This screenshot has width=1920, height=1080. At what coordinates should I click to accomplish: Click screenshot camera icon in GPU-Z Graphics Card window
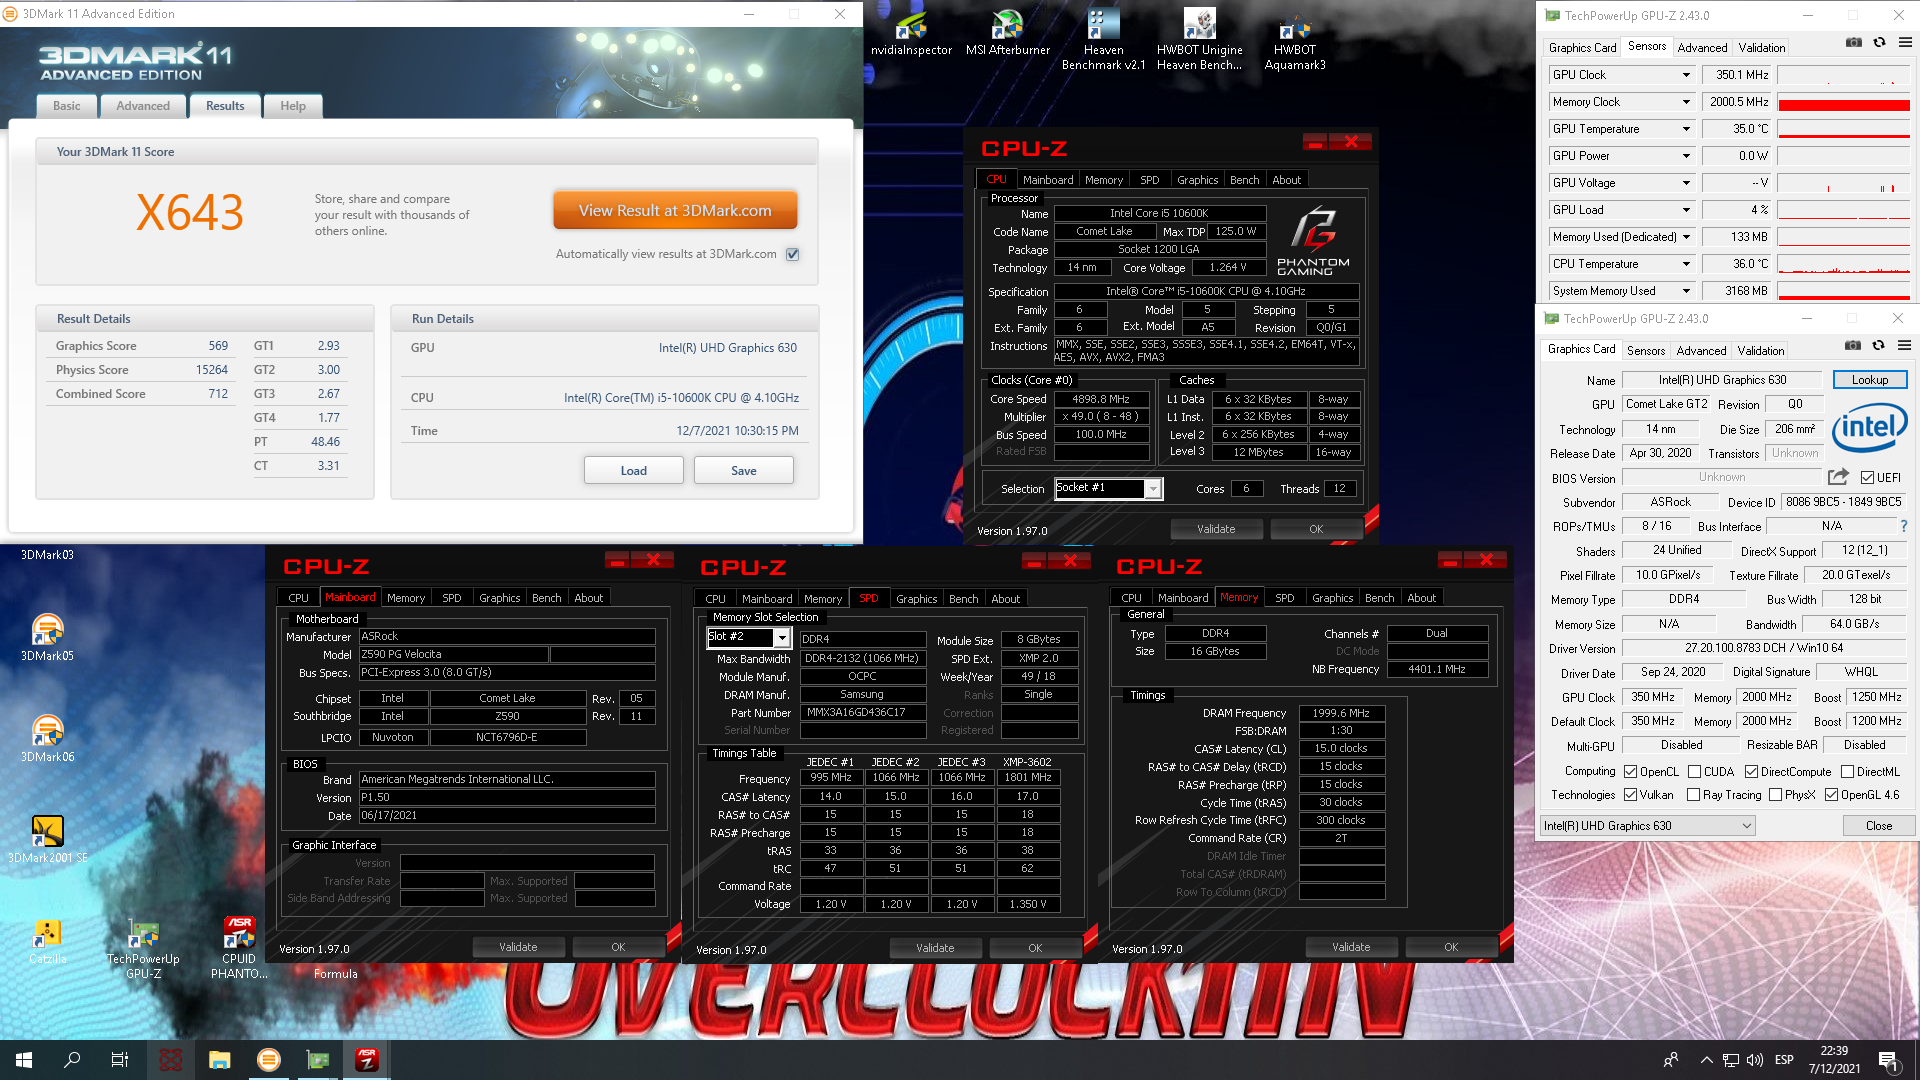(1852, 346)
